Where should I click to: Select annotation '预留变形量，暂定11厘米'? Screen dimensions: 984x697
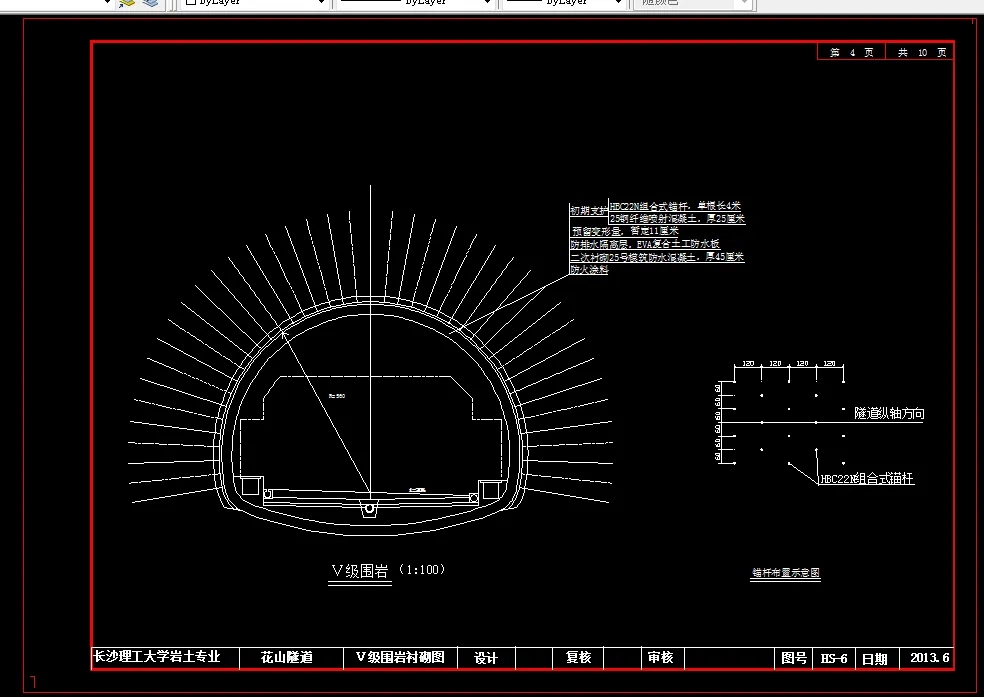coord(624,231)
